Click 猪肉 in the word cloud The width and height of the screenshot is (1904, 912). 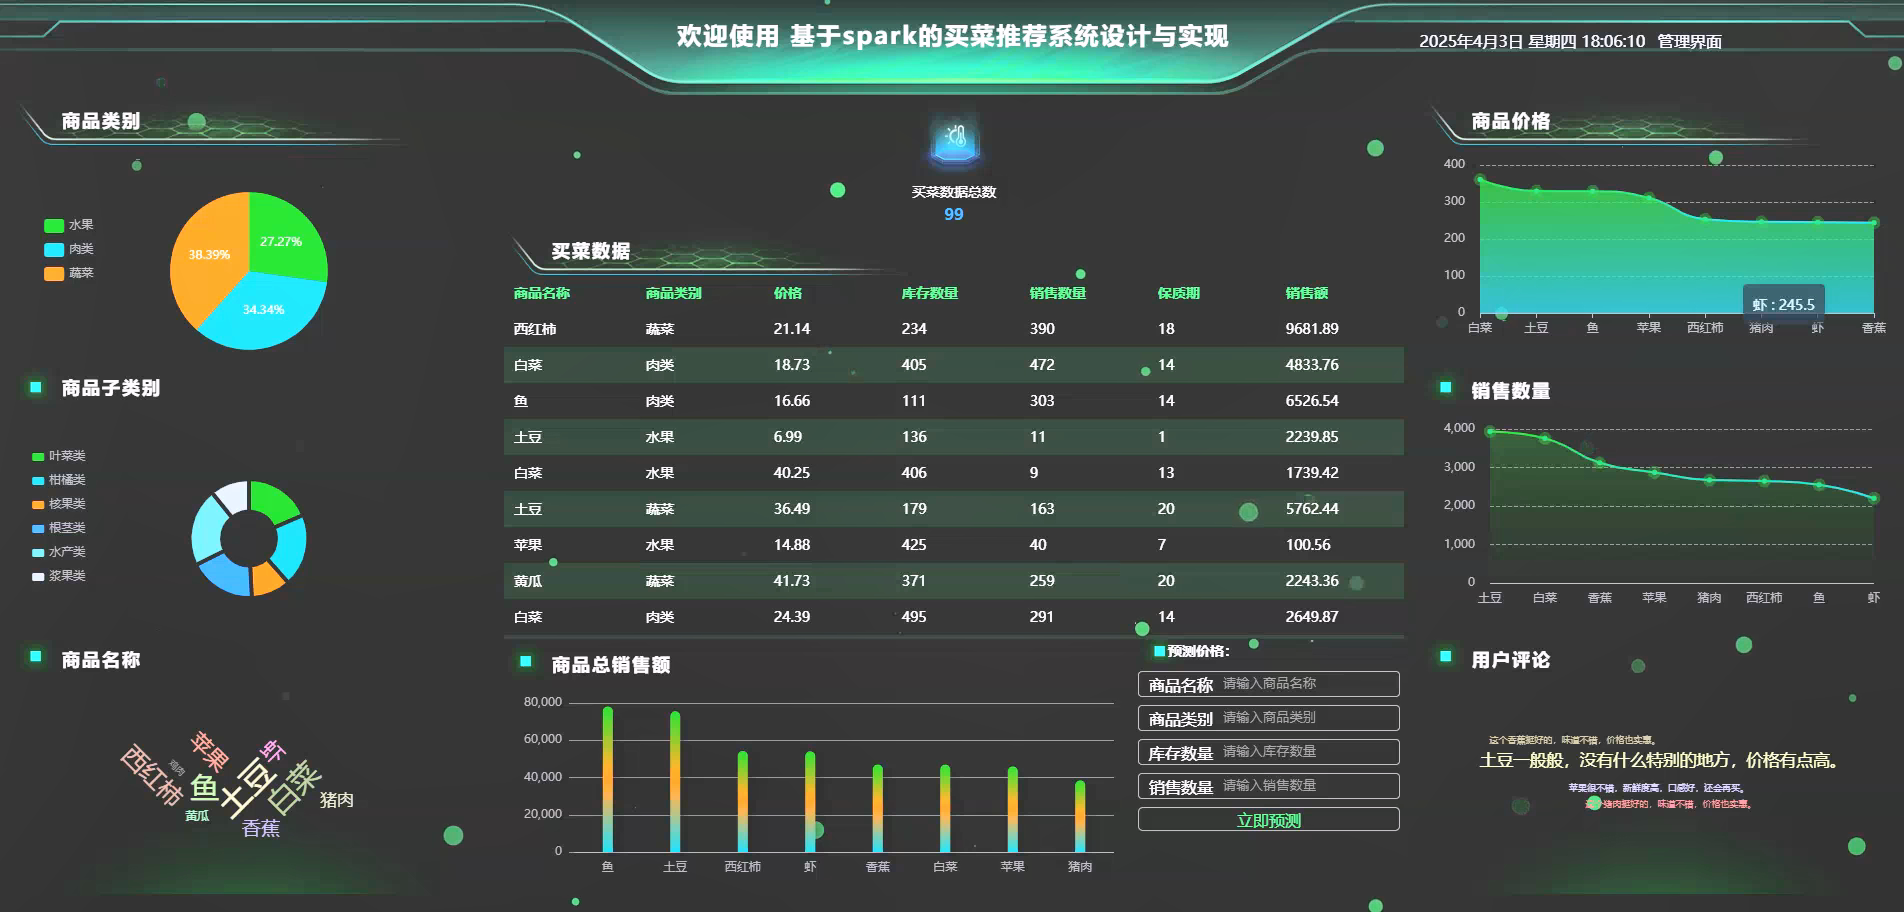click(x=337, y=800)
